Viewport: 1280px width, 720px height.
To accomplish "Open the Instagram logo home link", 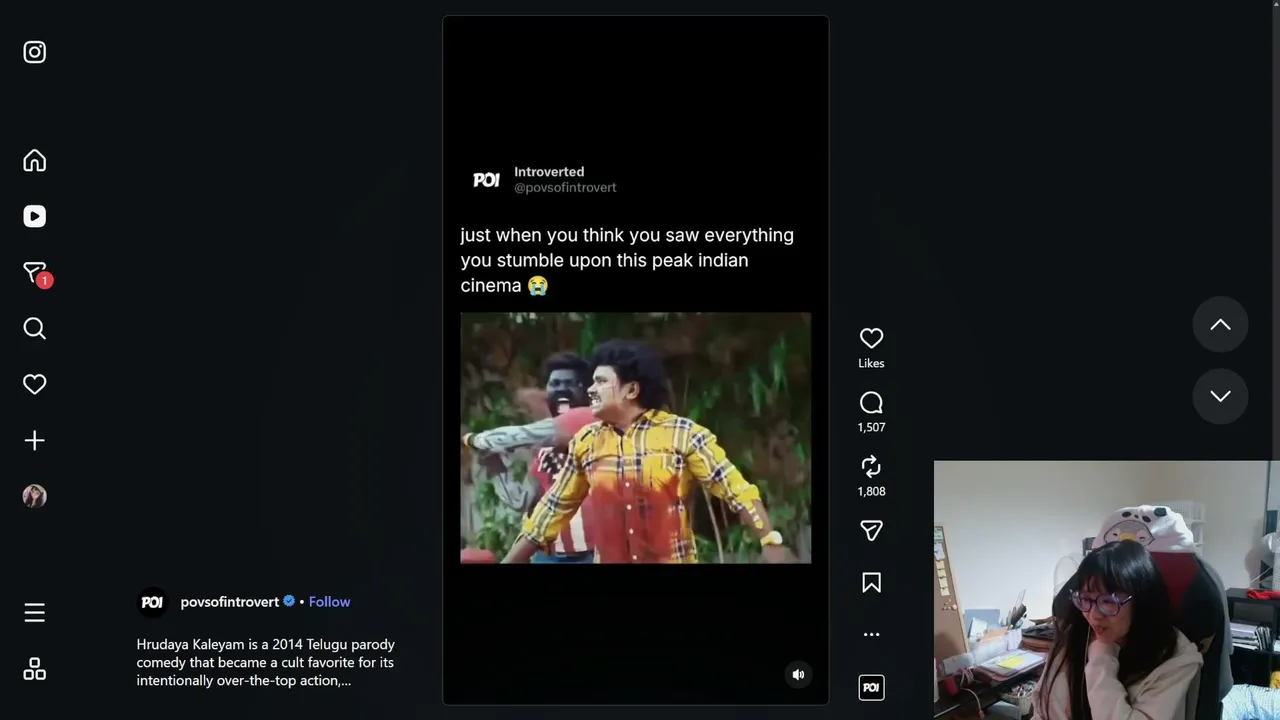I will pyautogui.click(x=35, y=52).
